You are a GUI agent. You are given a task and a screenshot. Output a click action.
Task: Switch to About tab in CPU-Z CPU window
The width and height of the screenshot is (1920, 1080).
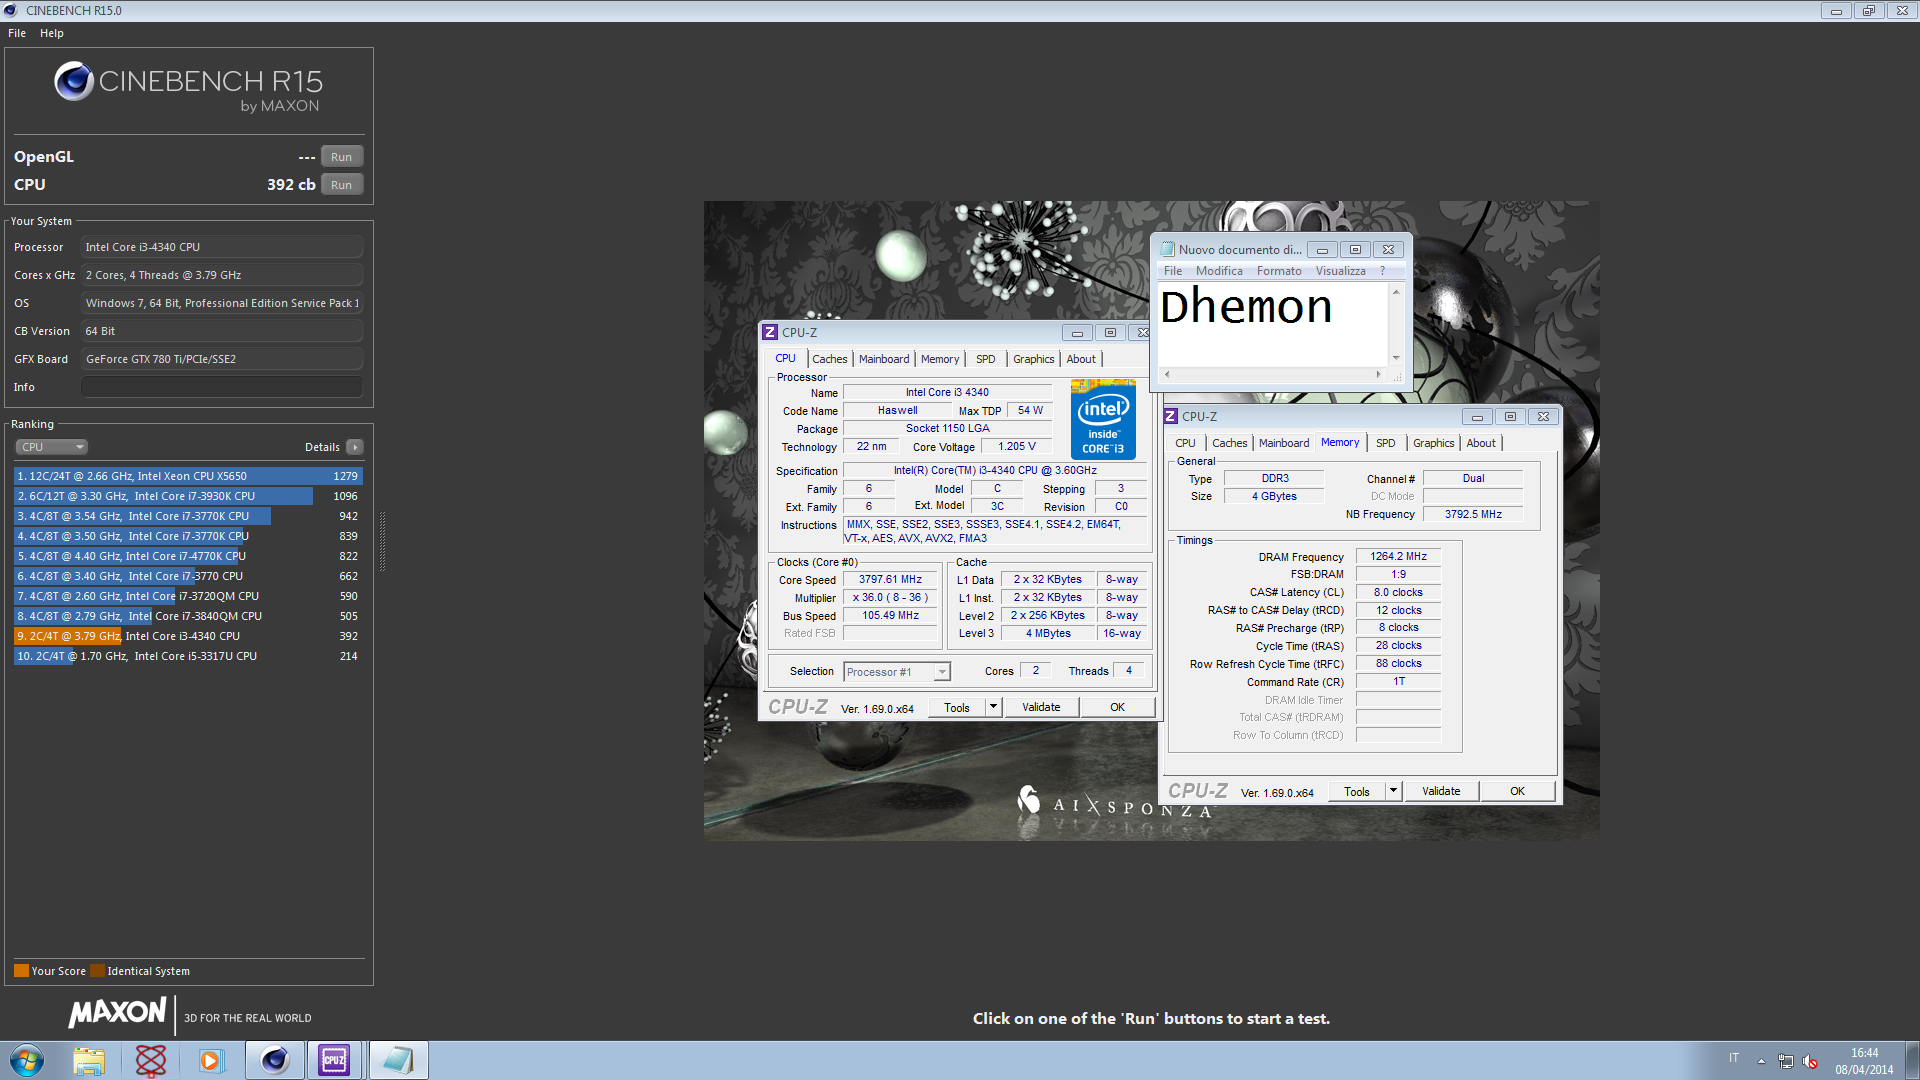click(1081, 359)
